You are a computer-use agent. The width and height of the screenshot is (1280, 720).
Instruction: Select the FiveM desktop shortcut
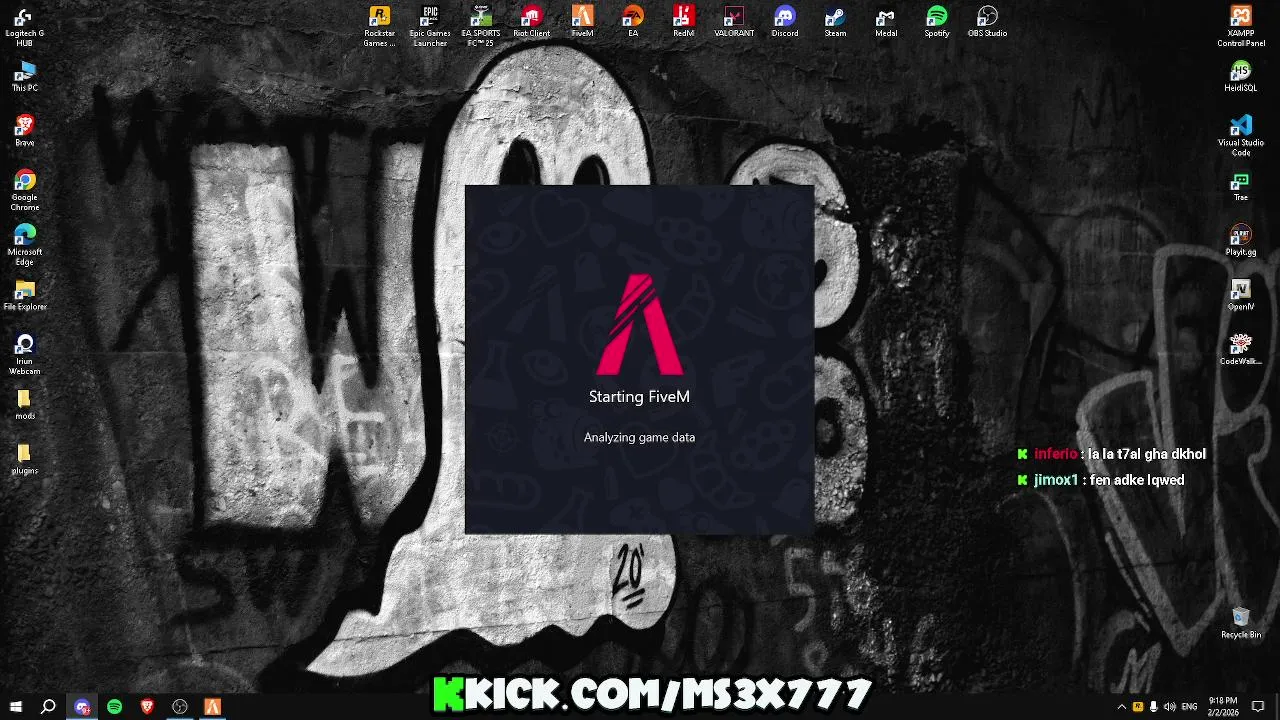[x=582, y=22]
